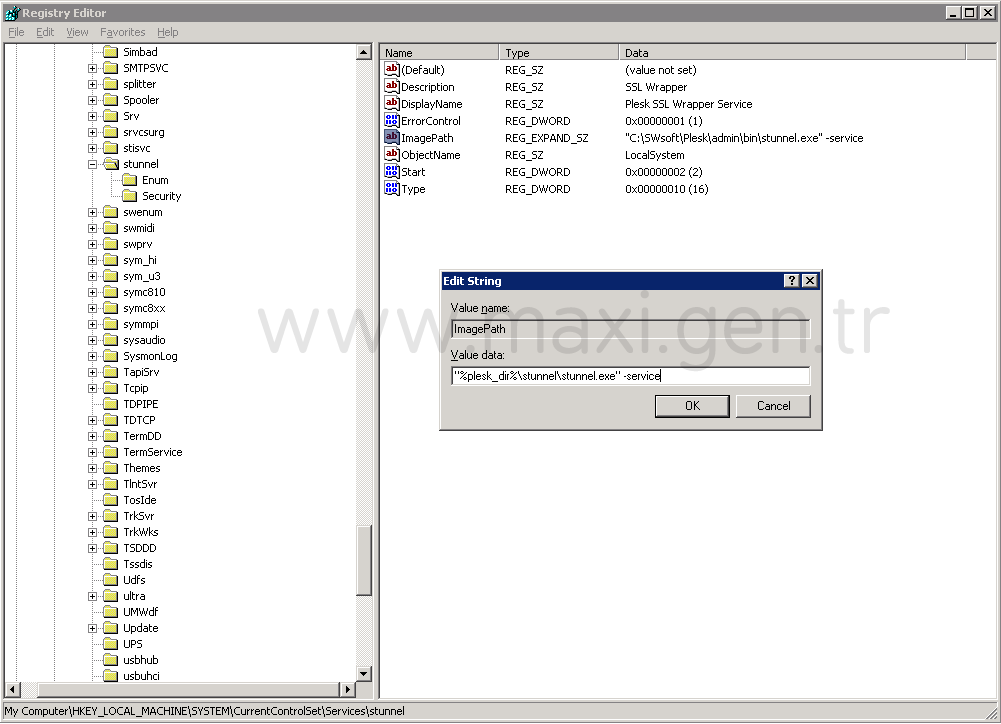Open the Favorites menu

(x=123, y=32)
